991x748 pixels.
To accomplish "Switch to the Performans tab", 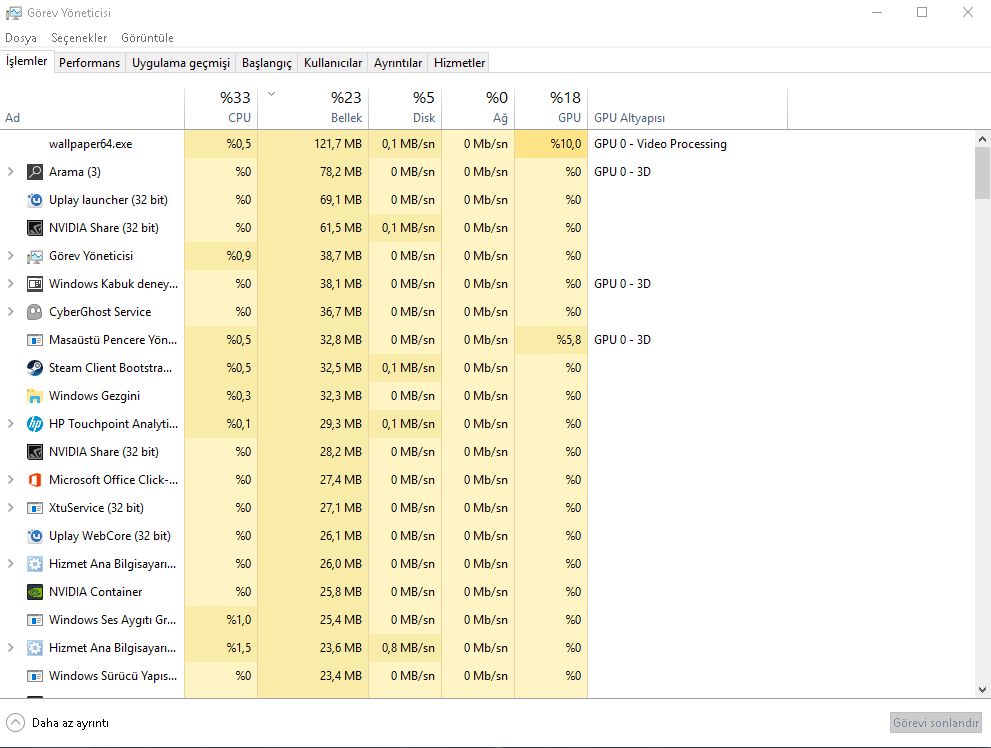I will [x=89, y=63].
